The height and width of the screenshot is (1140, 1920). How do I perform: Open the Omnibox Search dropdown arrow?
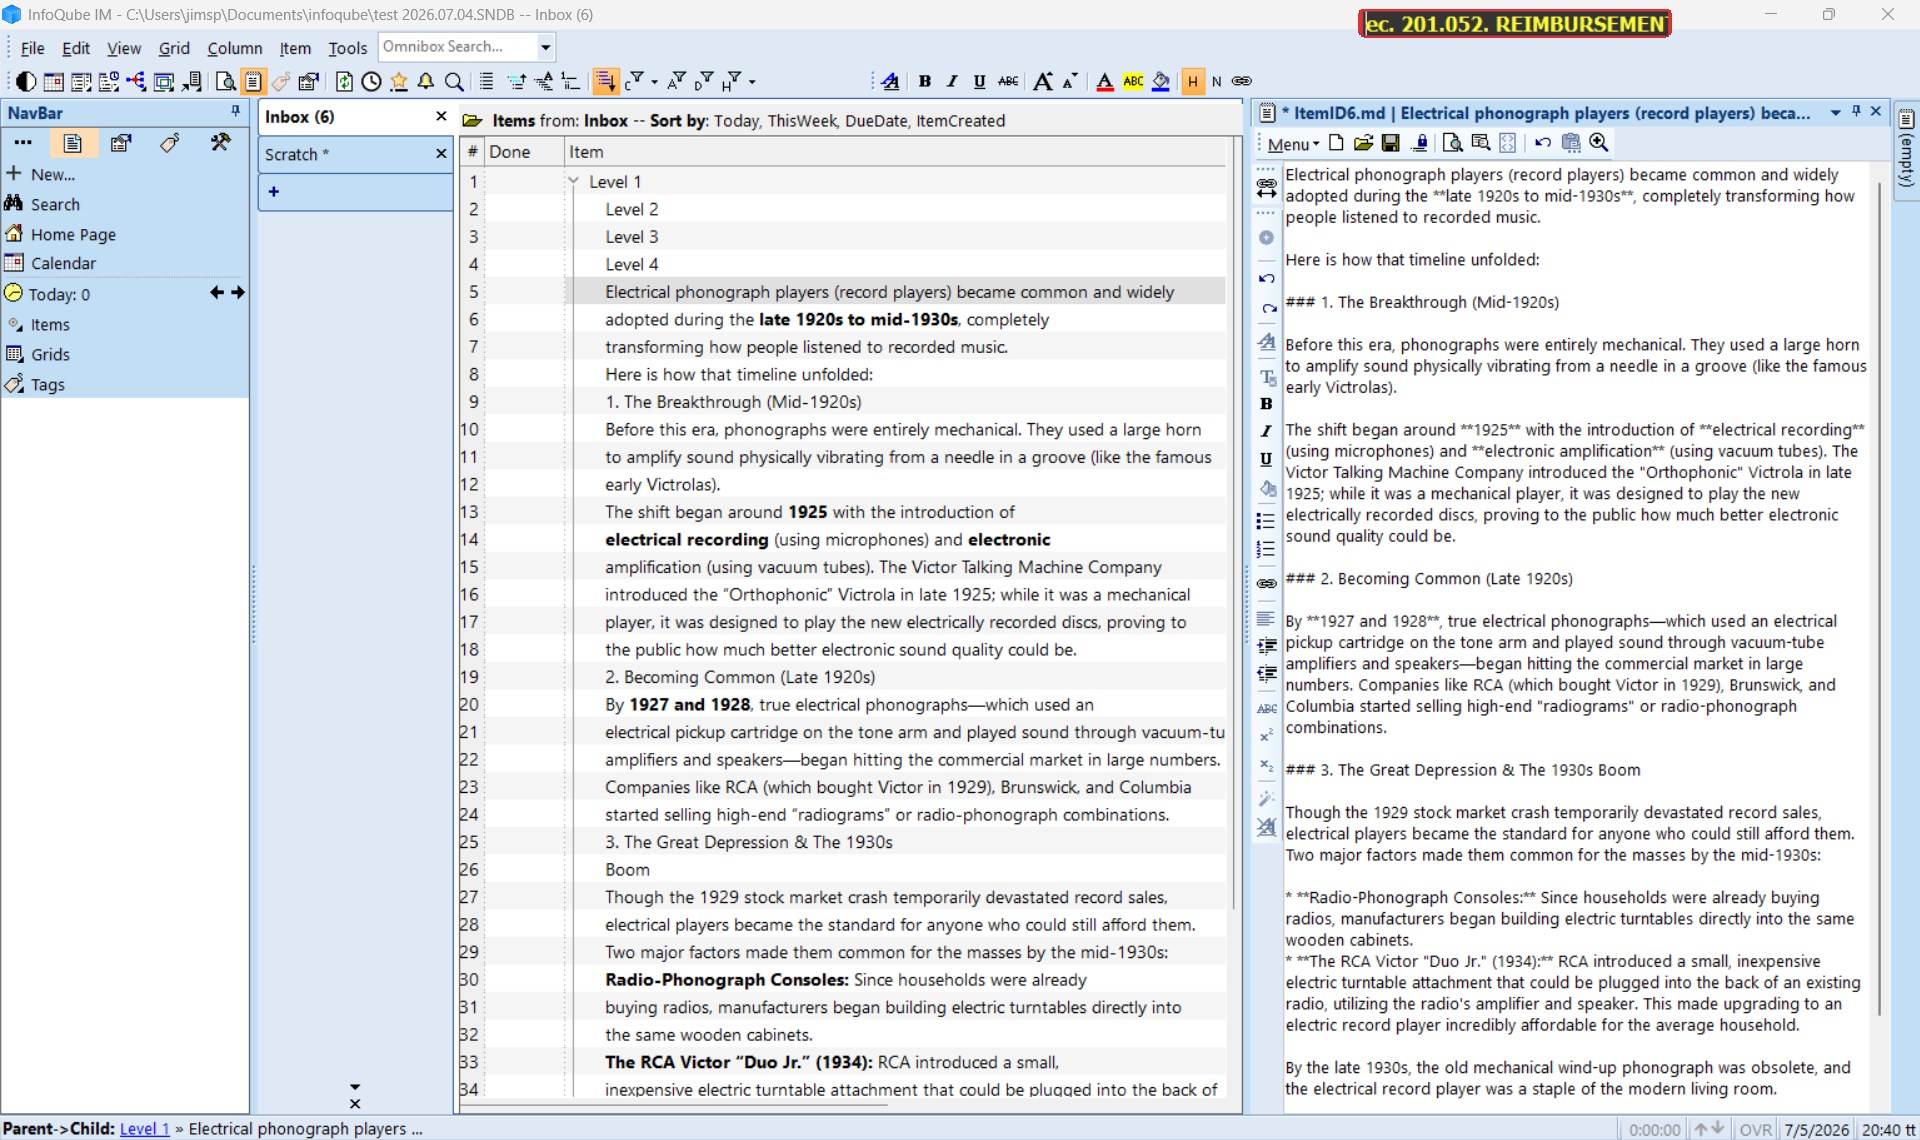545,47
